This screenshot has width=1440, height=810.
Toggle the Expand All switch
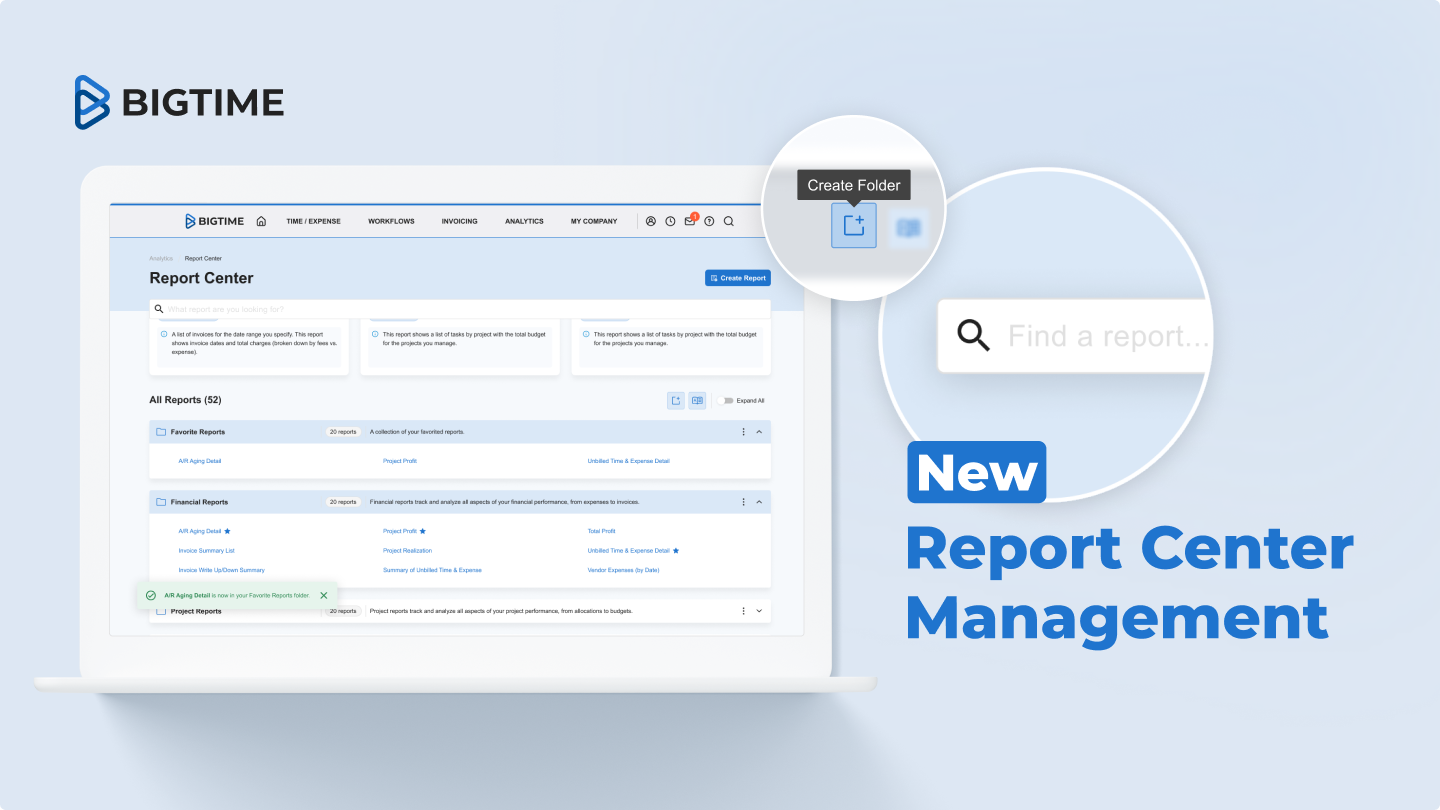(724, 401)
